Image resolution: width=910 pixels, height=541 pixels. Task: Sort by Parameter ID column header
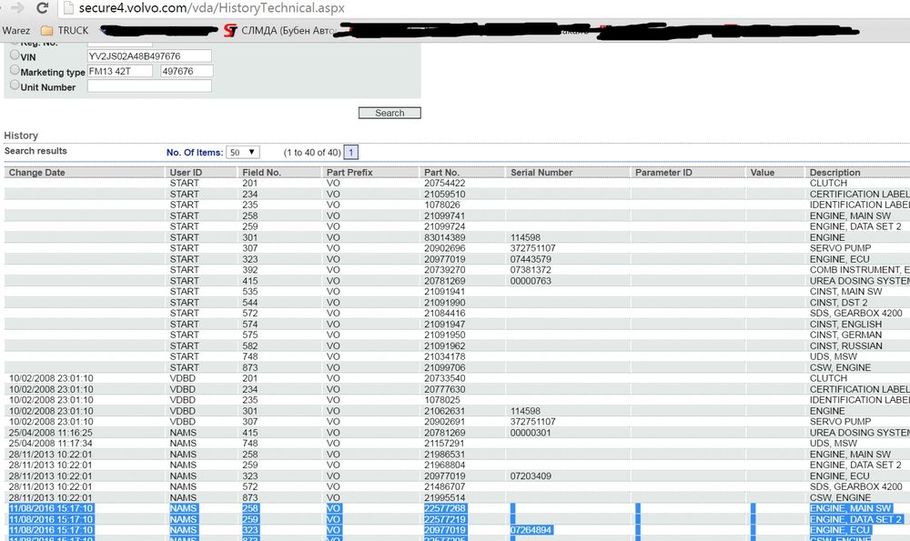(x=663, y=172)
